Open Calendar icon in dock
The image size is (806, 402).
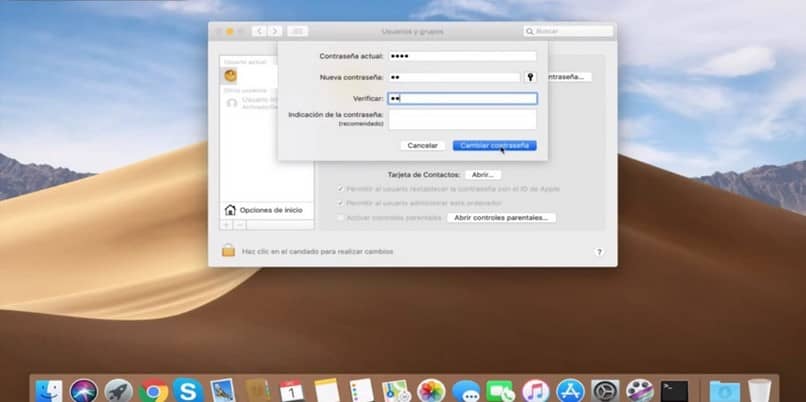(x=292, y=391)
